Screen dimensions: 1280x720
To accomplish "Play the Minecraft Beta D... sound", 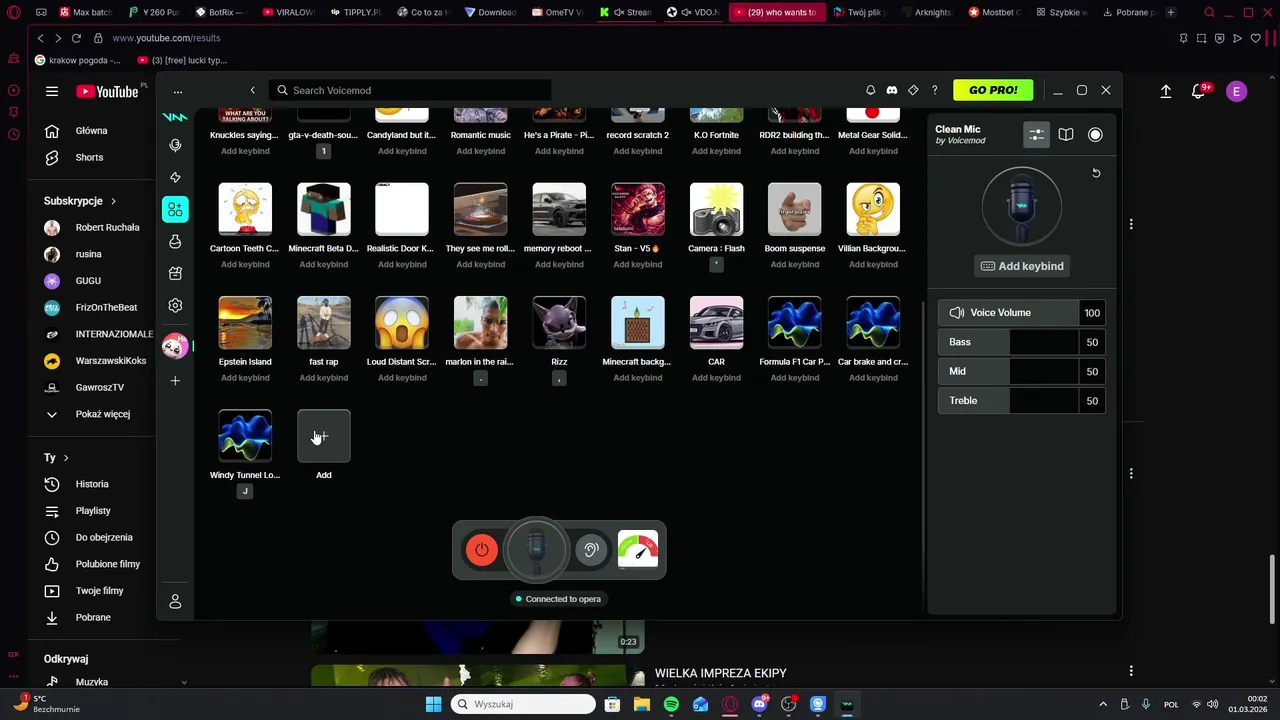I will (x=324, y=209).
